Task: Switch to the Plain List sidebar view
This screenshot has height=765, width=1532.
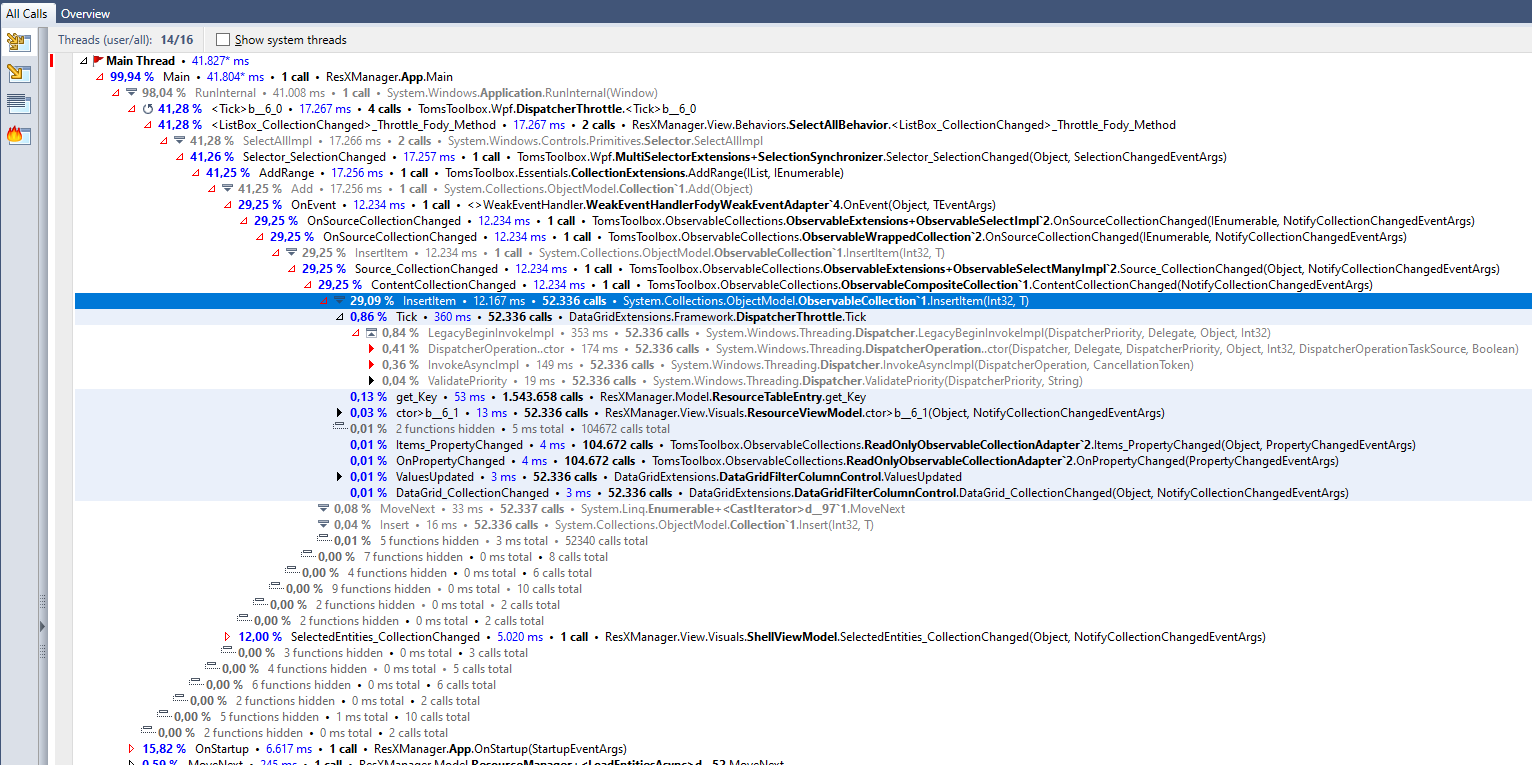Action: point(18,103)
